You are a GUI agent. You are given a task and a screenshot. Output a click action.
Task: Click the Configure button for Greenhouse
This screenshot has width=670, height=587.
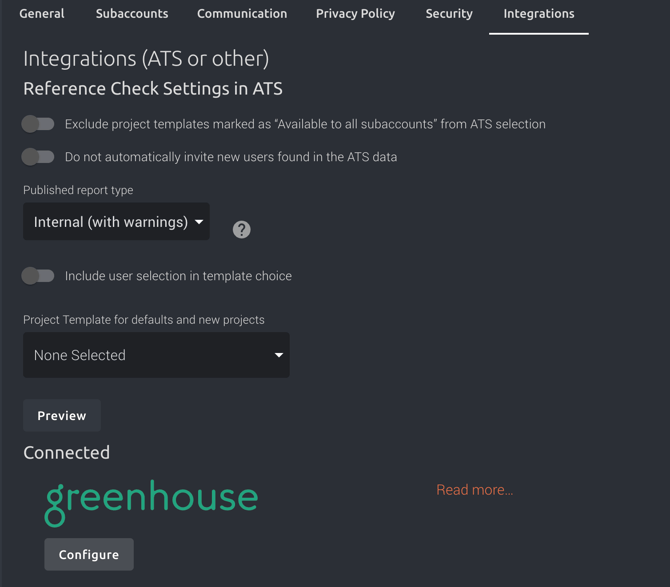pos(89,554)
